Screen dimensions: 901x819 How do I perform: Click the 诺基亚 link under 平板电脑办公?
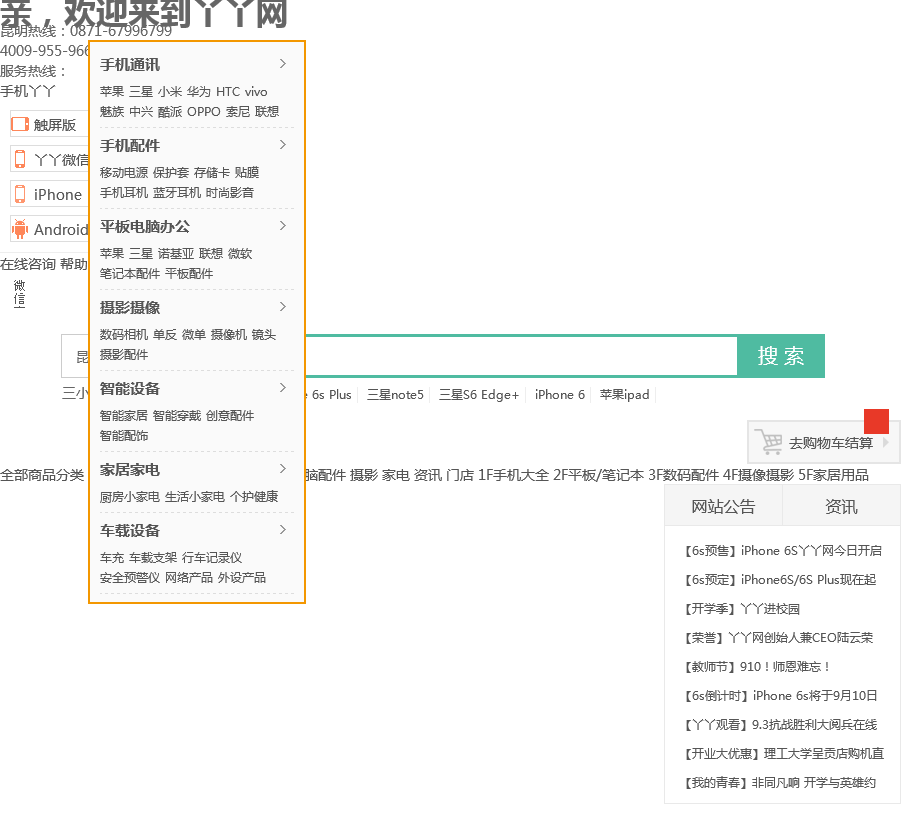(x=176, y=253)
